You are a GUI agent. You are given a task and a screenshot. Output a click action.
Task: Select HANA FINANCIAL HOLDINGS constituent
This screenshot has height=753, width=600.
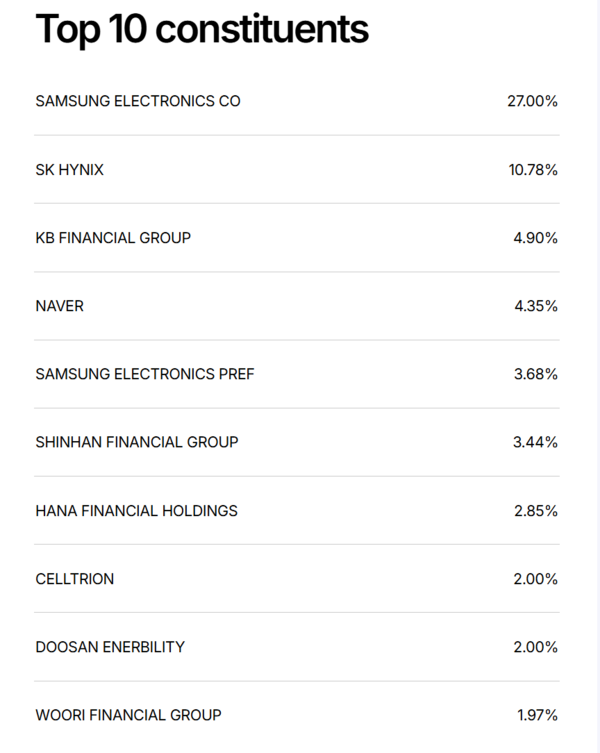click(136, 511)
